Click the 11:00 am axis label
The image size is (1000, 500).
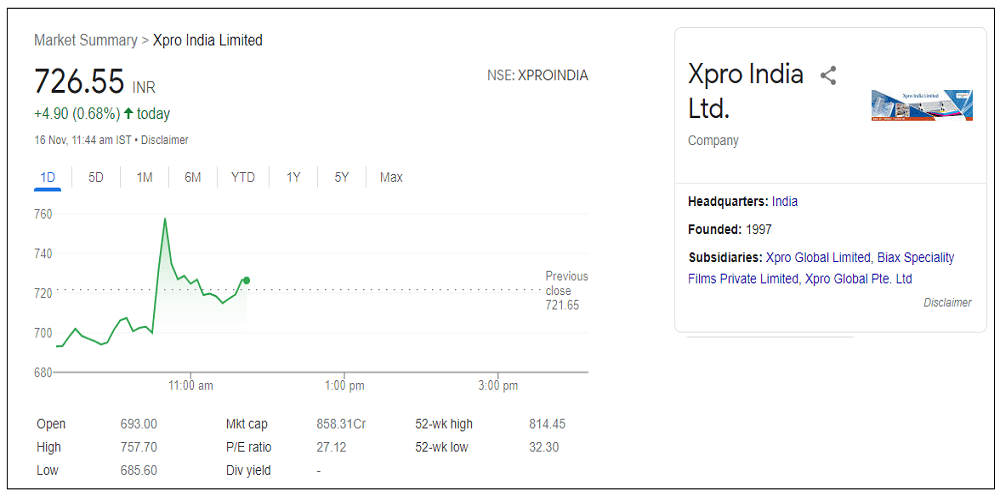coord(191,386)
